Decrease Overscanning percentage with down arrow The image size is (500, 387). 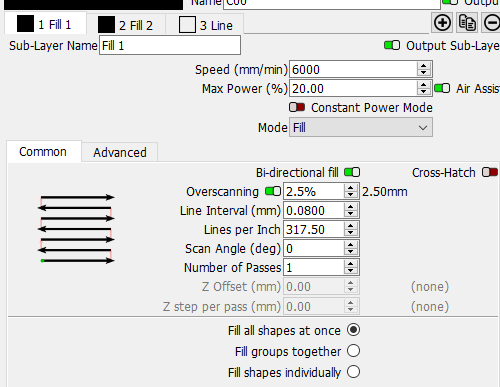350,195
